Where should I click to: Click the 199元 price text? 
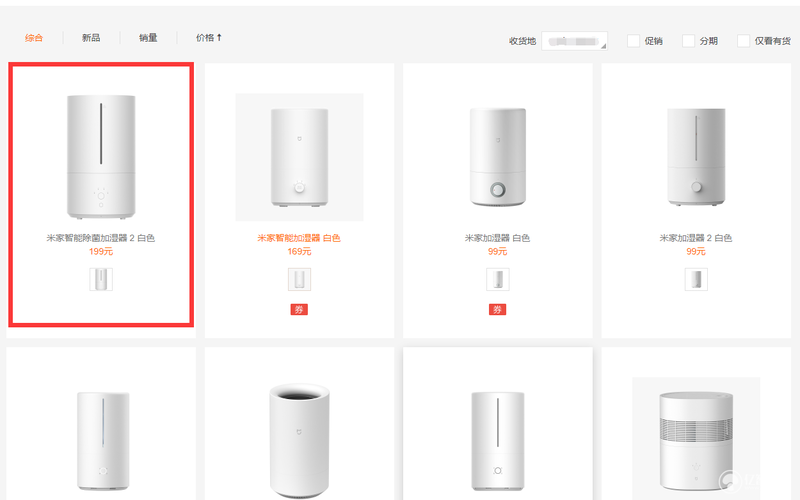coord(101,252)
